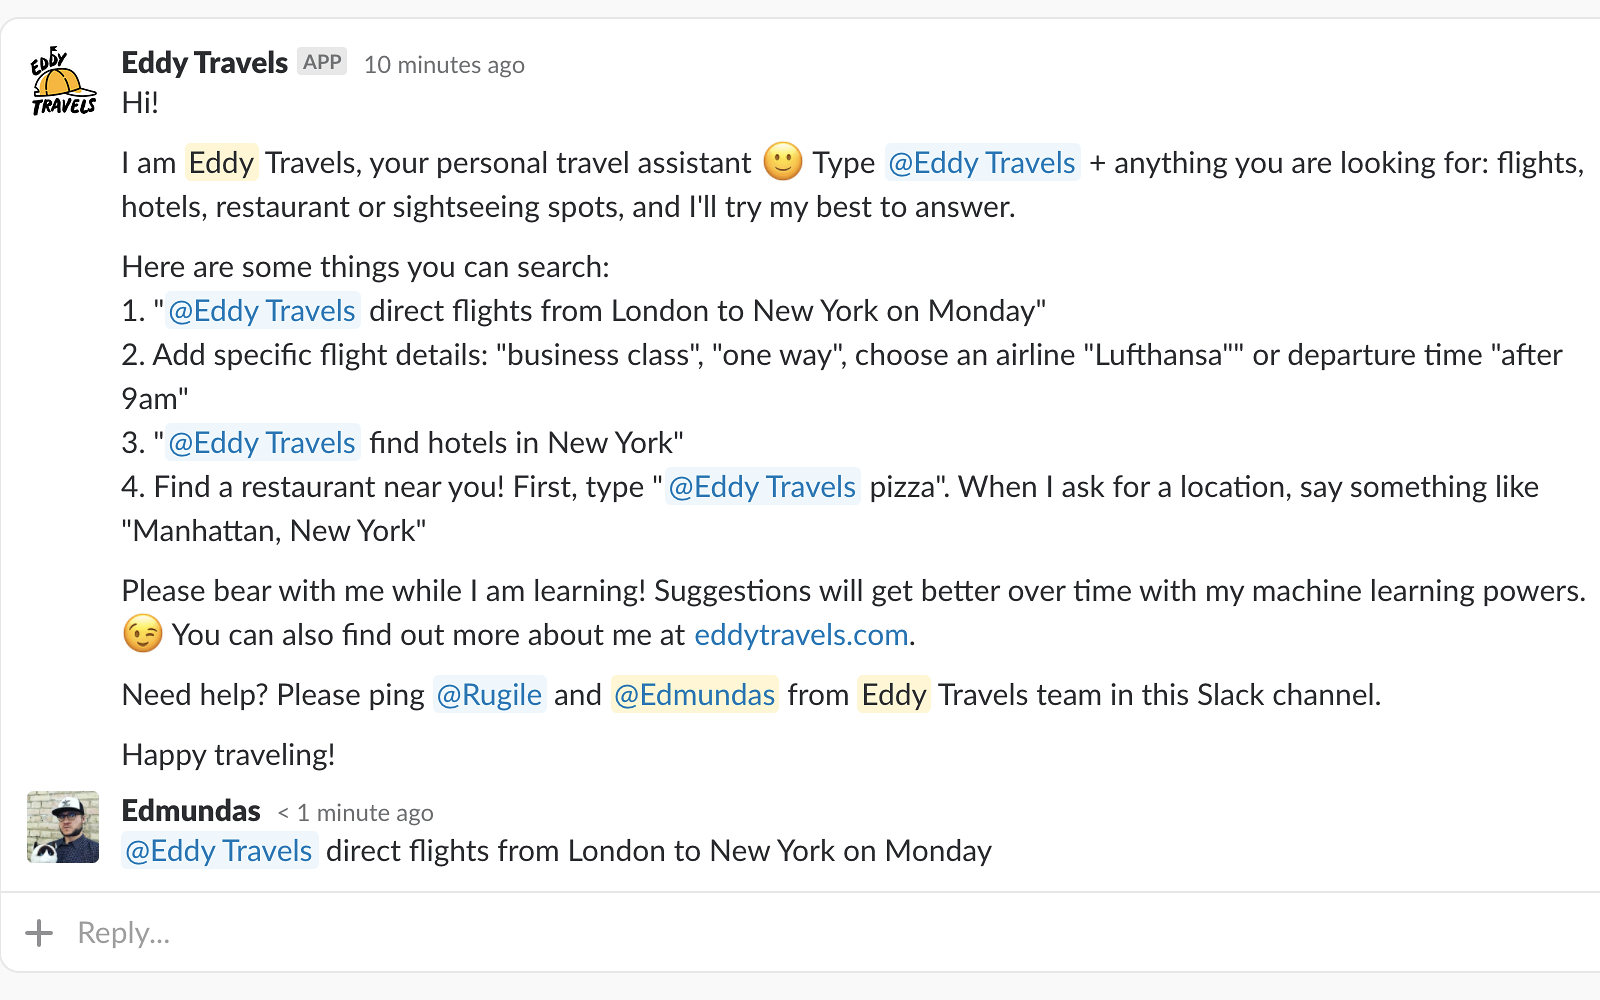Click the Edmundas username above his message

coord(191,810)
